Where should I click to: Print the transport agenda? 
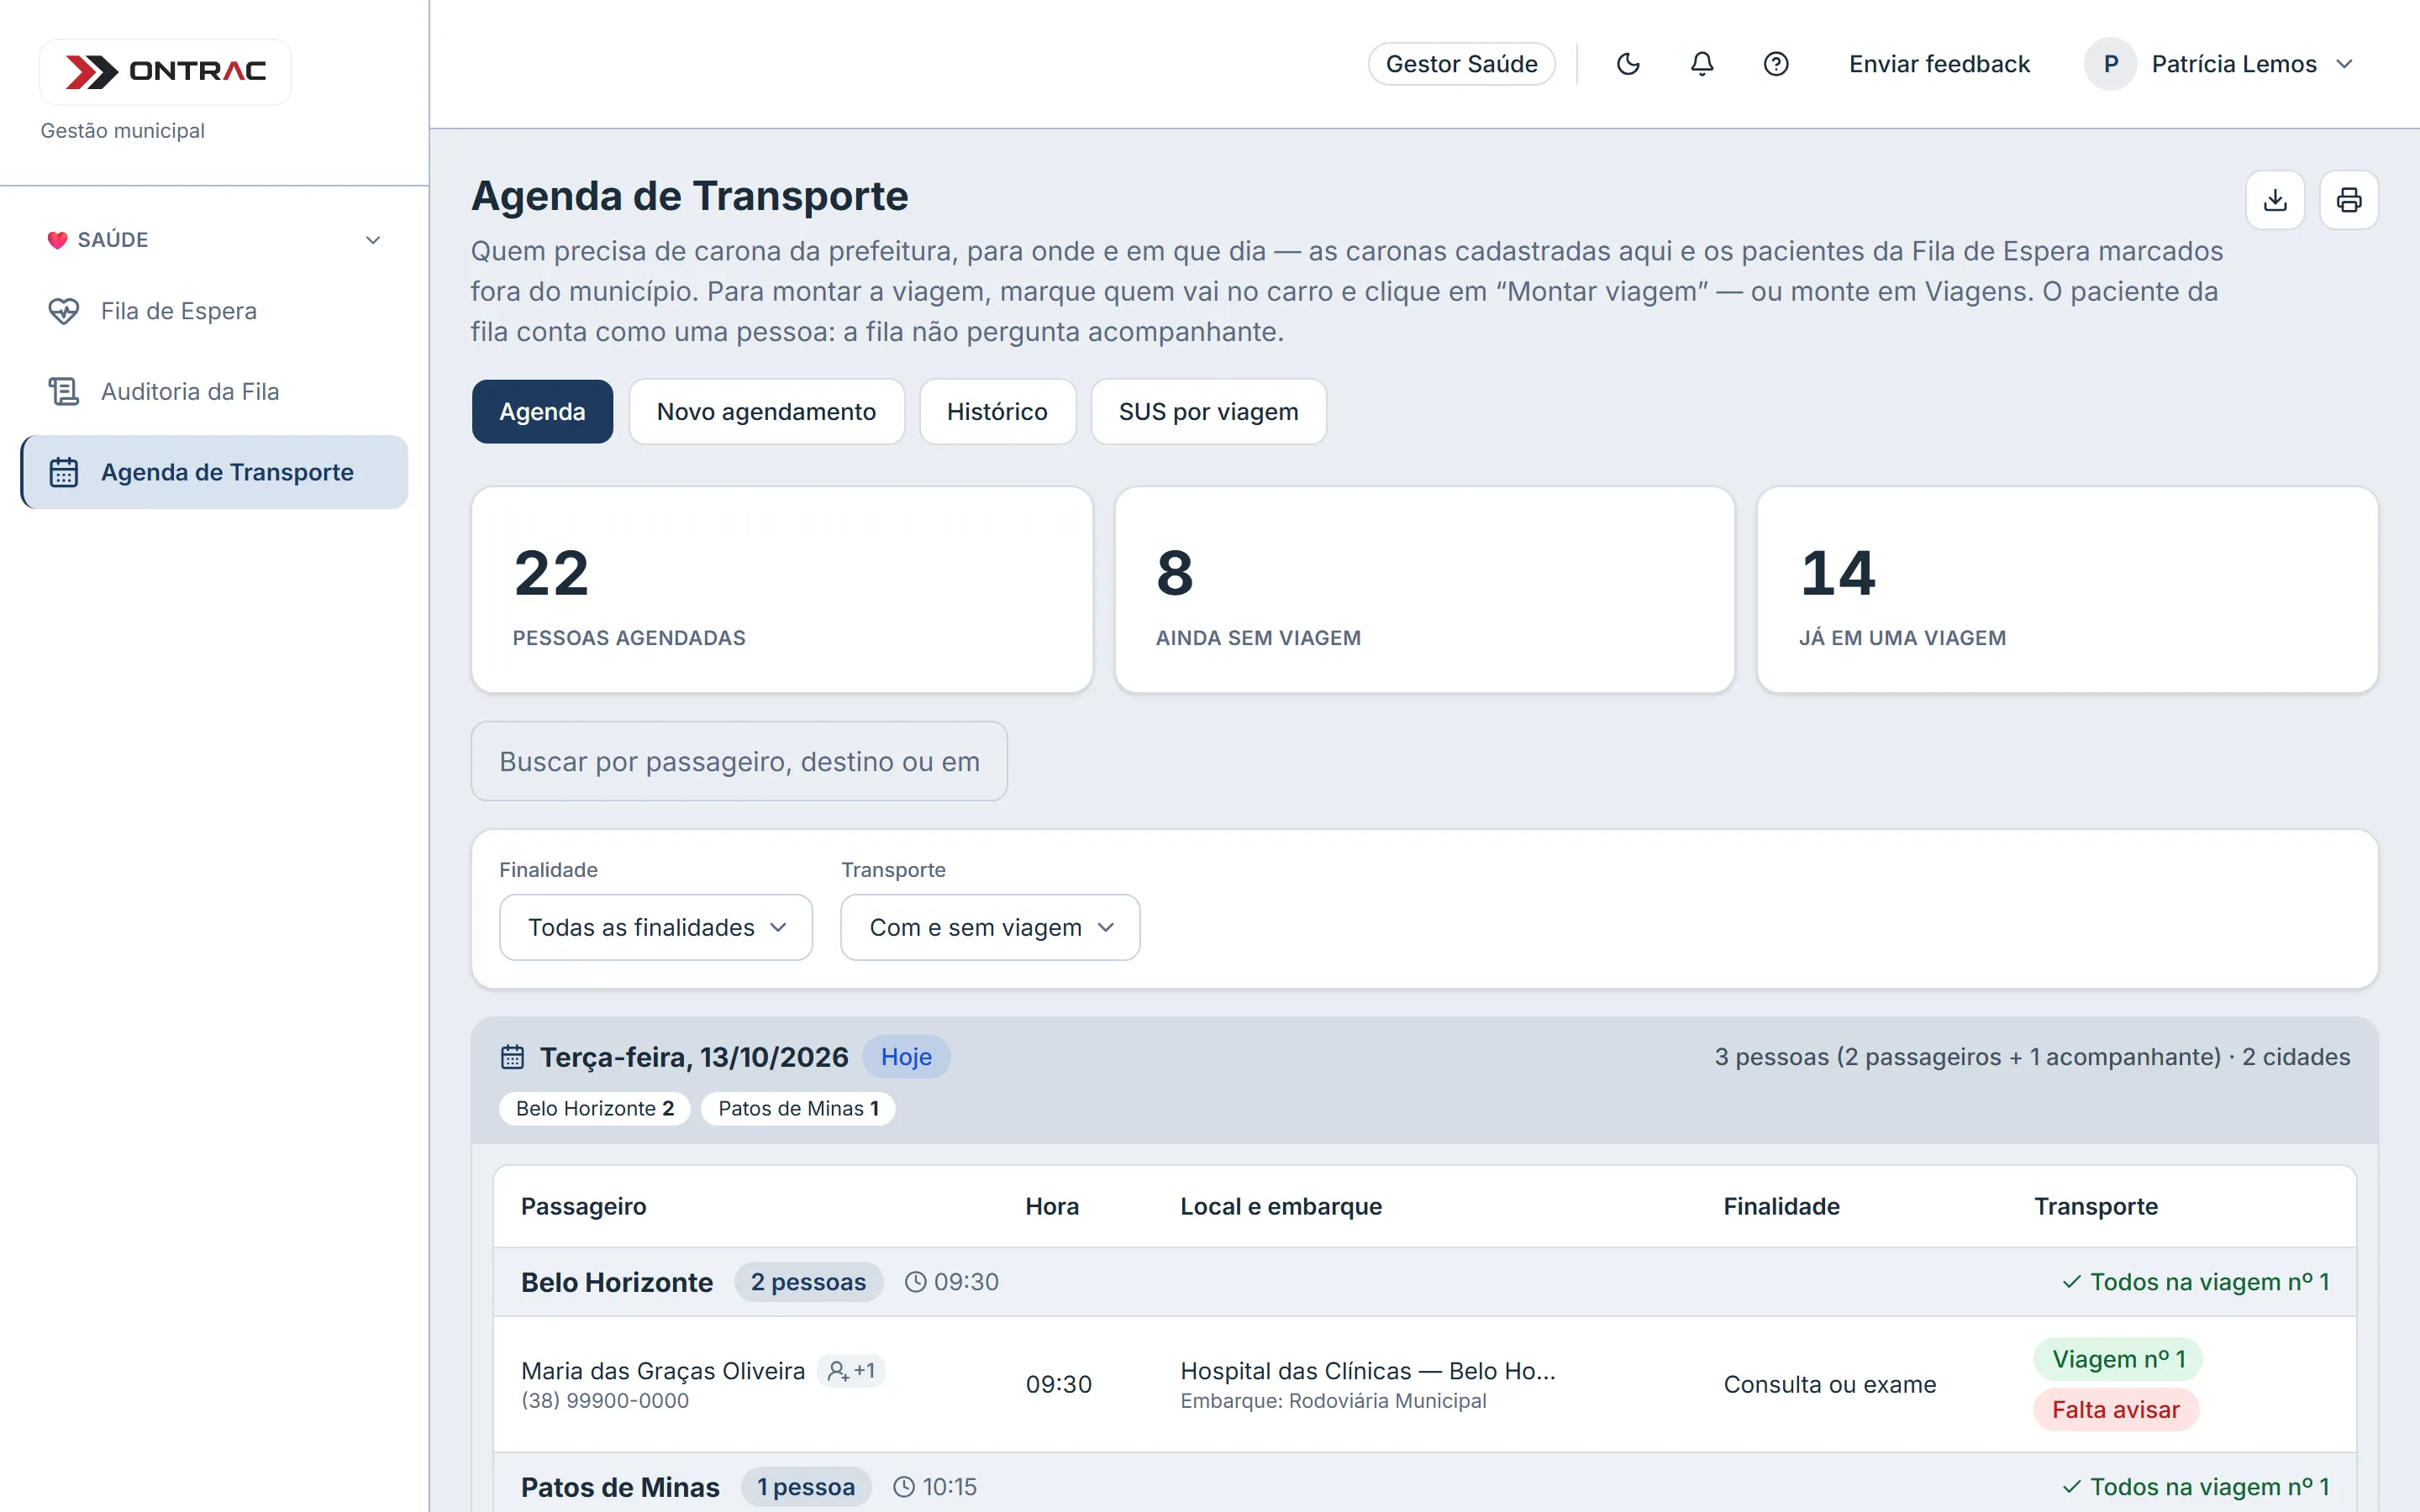pos(2349,200)
